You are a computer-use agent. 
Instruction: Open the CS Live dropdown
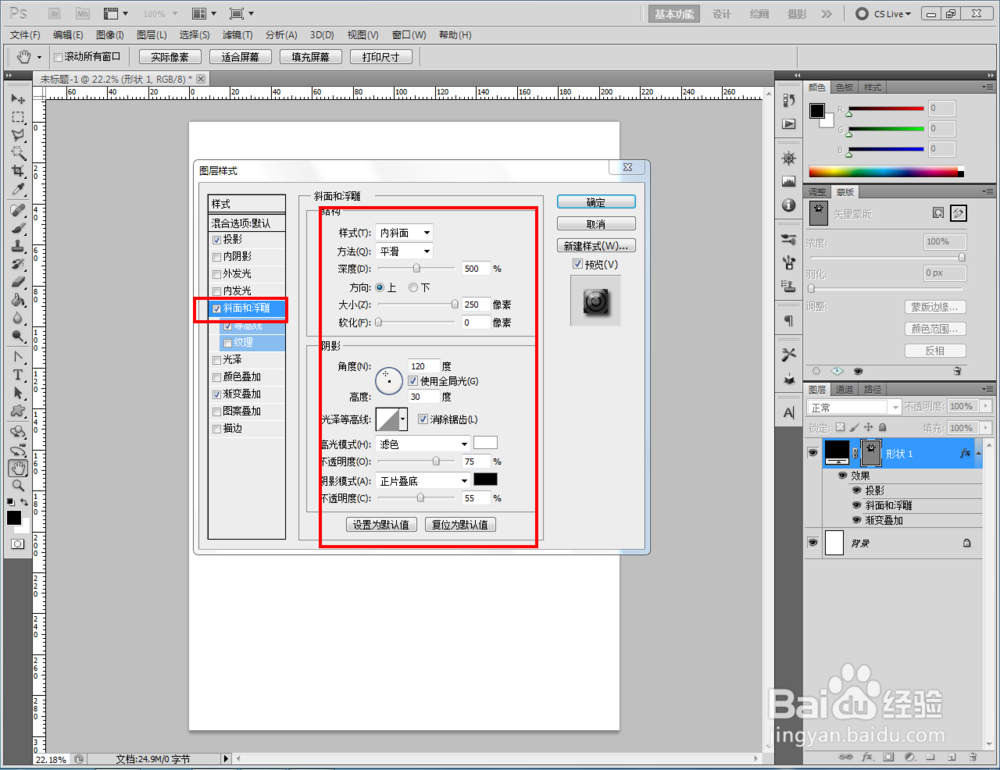click(x=884, y=13)
